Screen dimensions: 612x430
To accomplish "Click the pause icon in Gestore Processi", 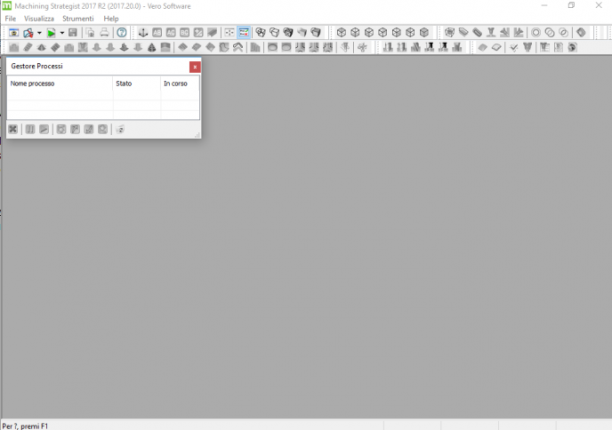I will point(30,129).
